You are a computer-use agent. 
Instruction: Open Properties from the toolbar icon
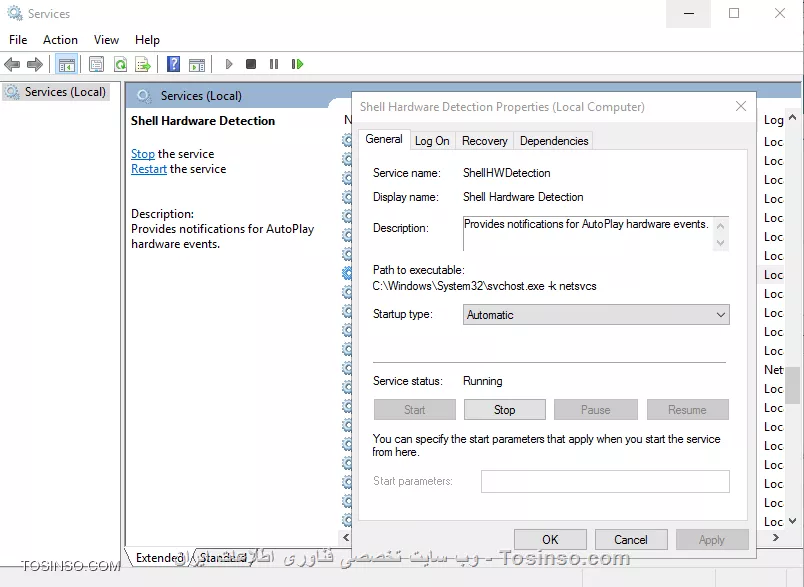pos(96,65)
